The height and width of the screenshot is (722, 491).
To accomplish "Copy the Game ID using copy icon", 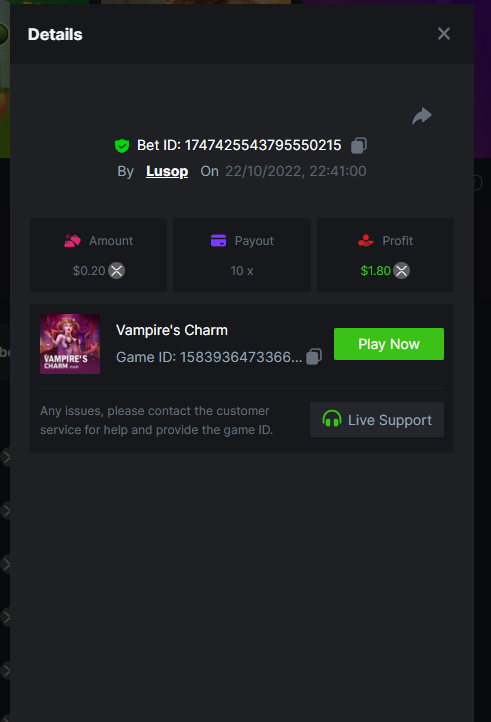I will click(314, 356).
